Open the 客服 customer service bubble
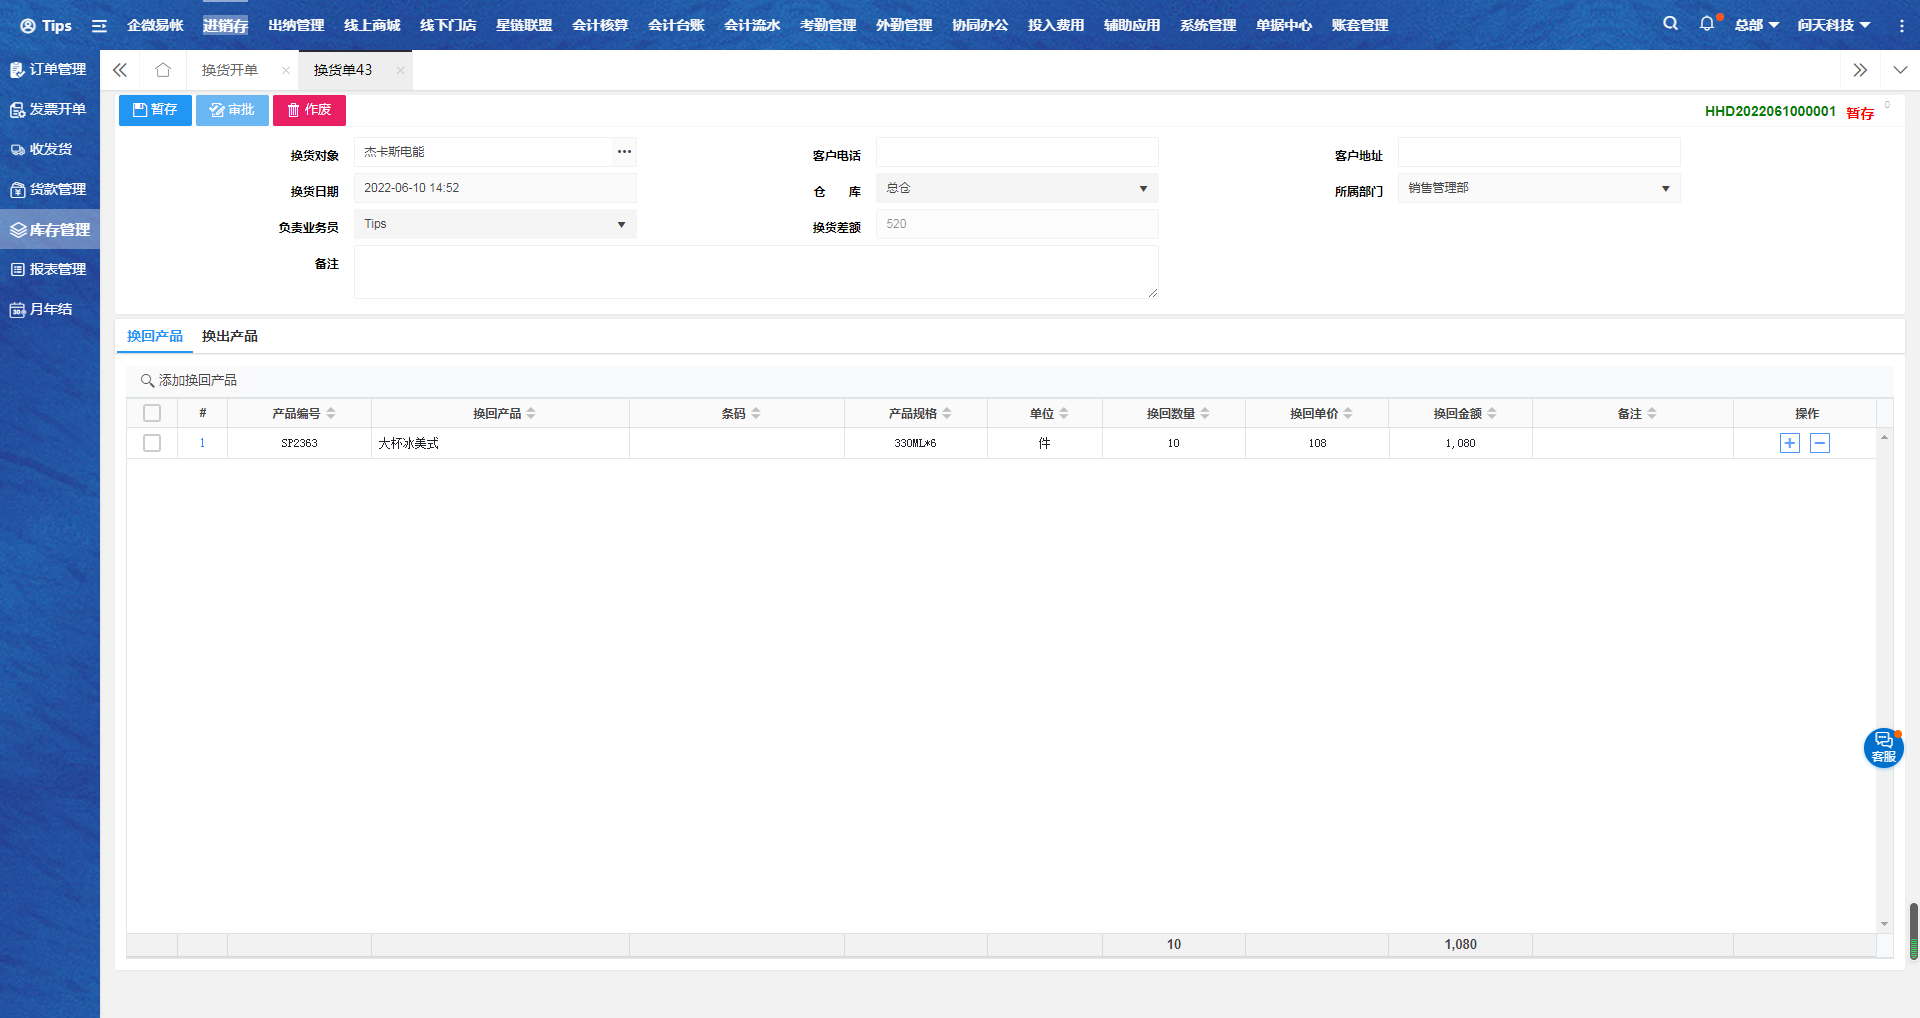 click(1883, 748)
